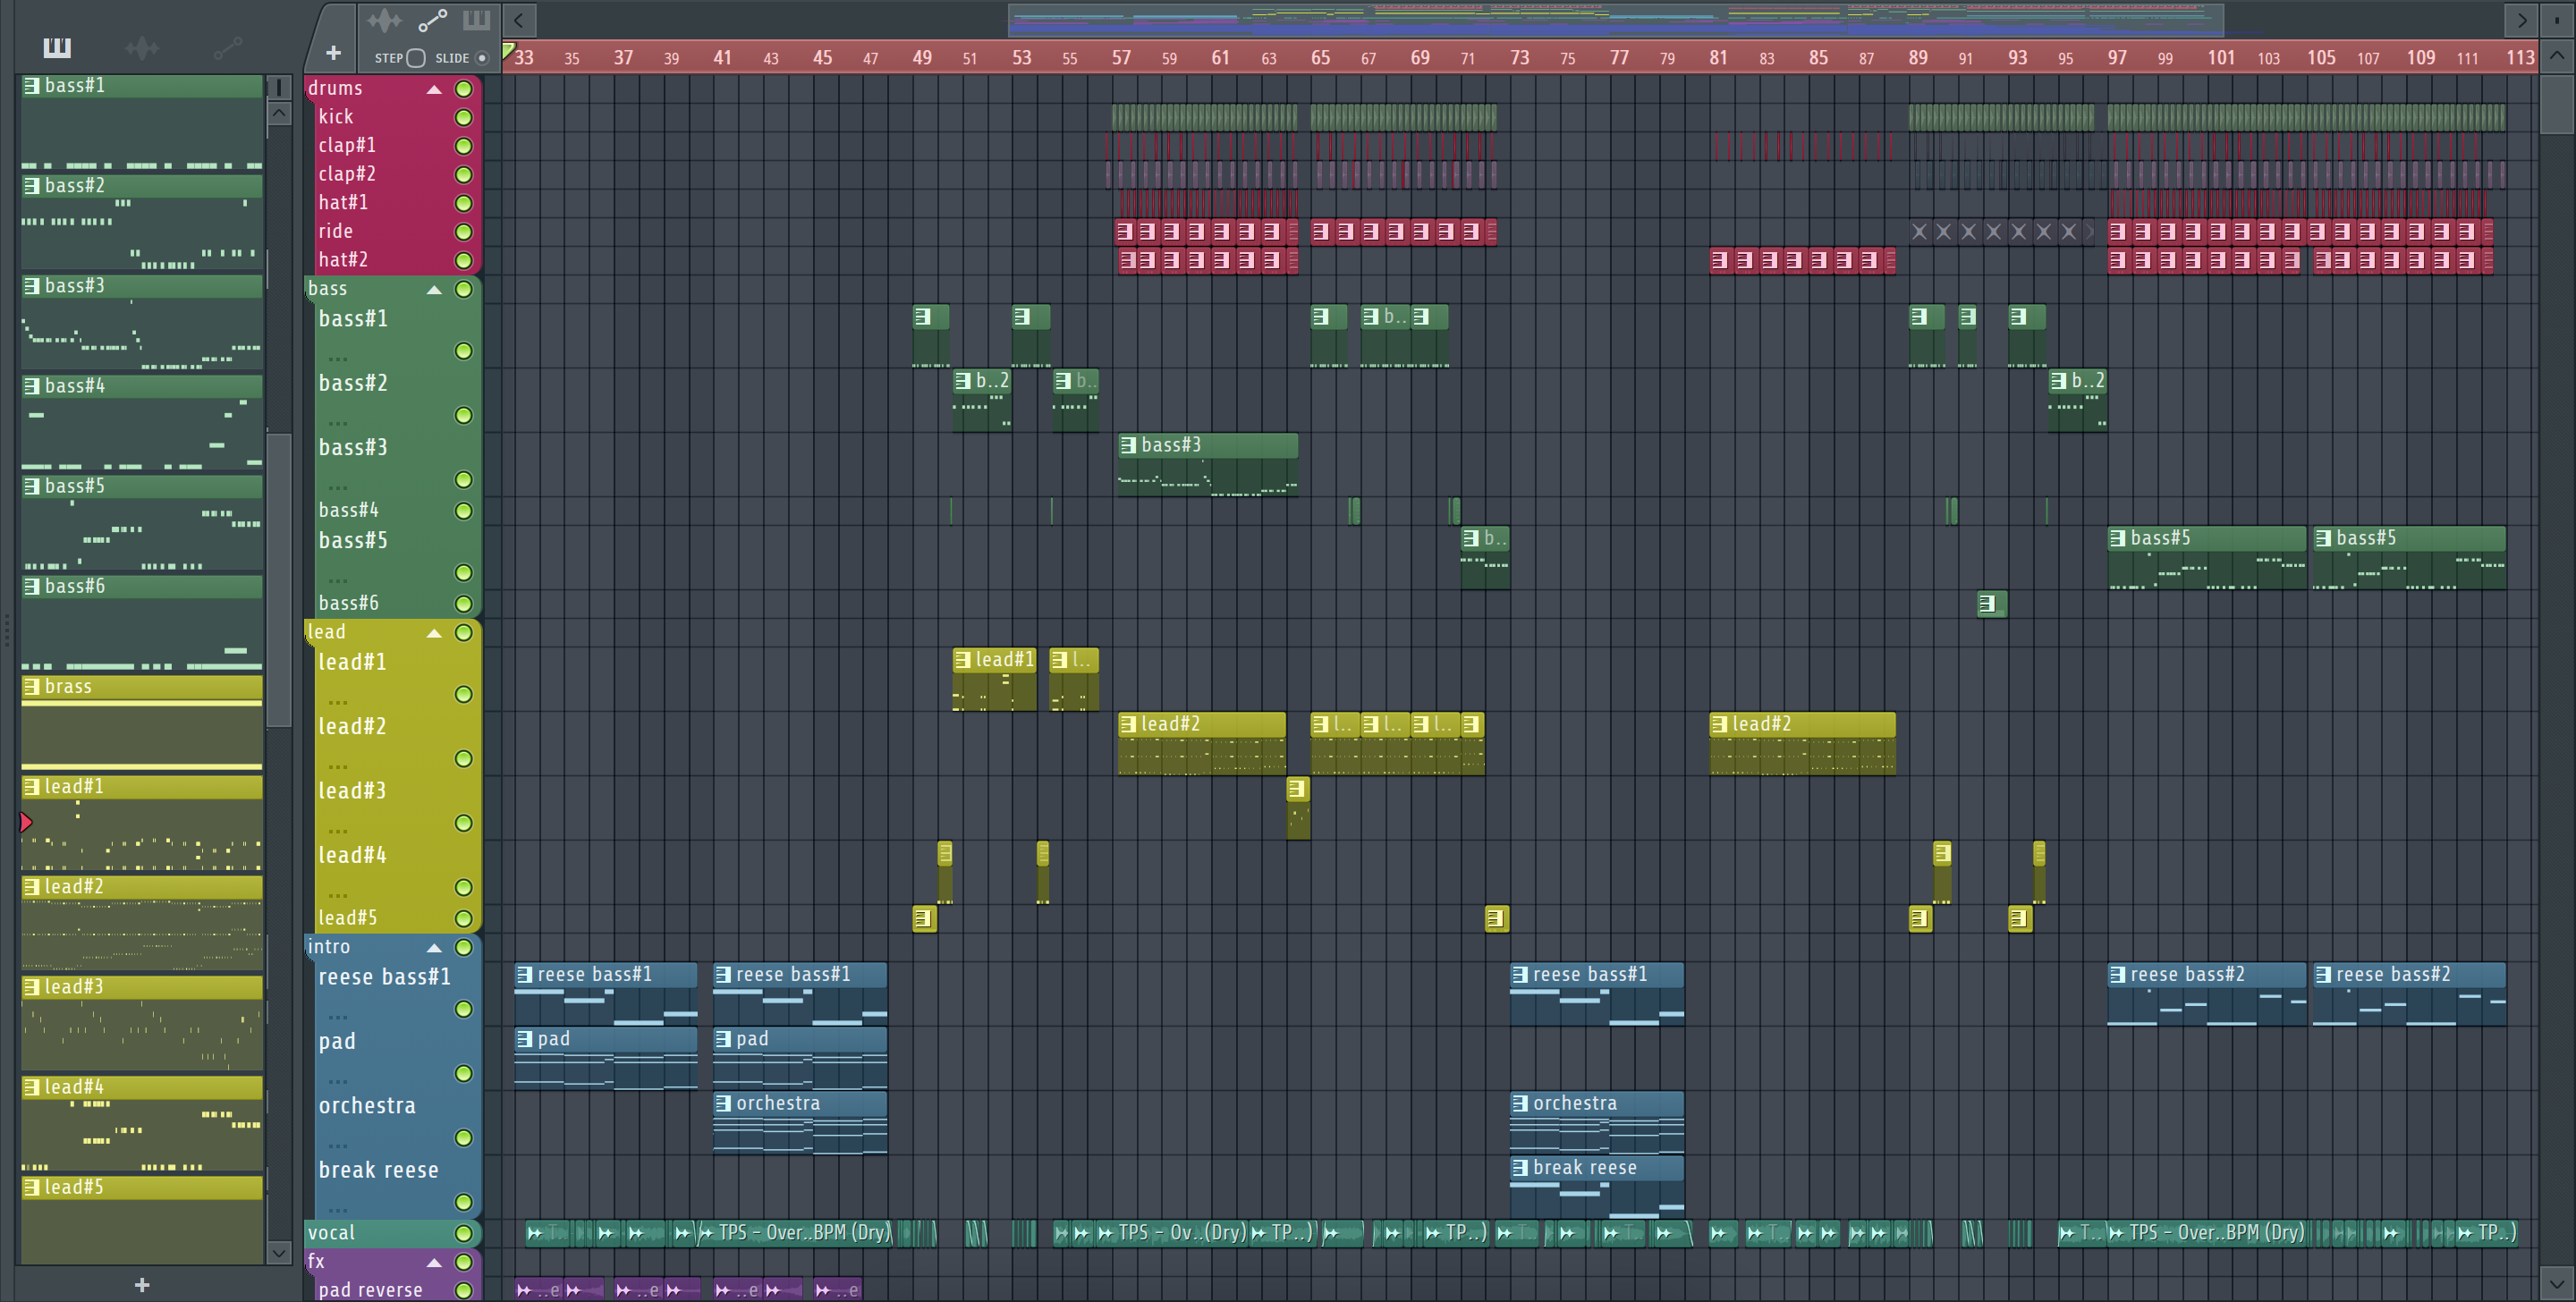Click the pink arrow marker beside lead#1
Viewport: 2576px width, 1302px height.
pos(26,822)
